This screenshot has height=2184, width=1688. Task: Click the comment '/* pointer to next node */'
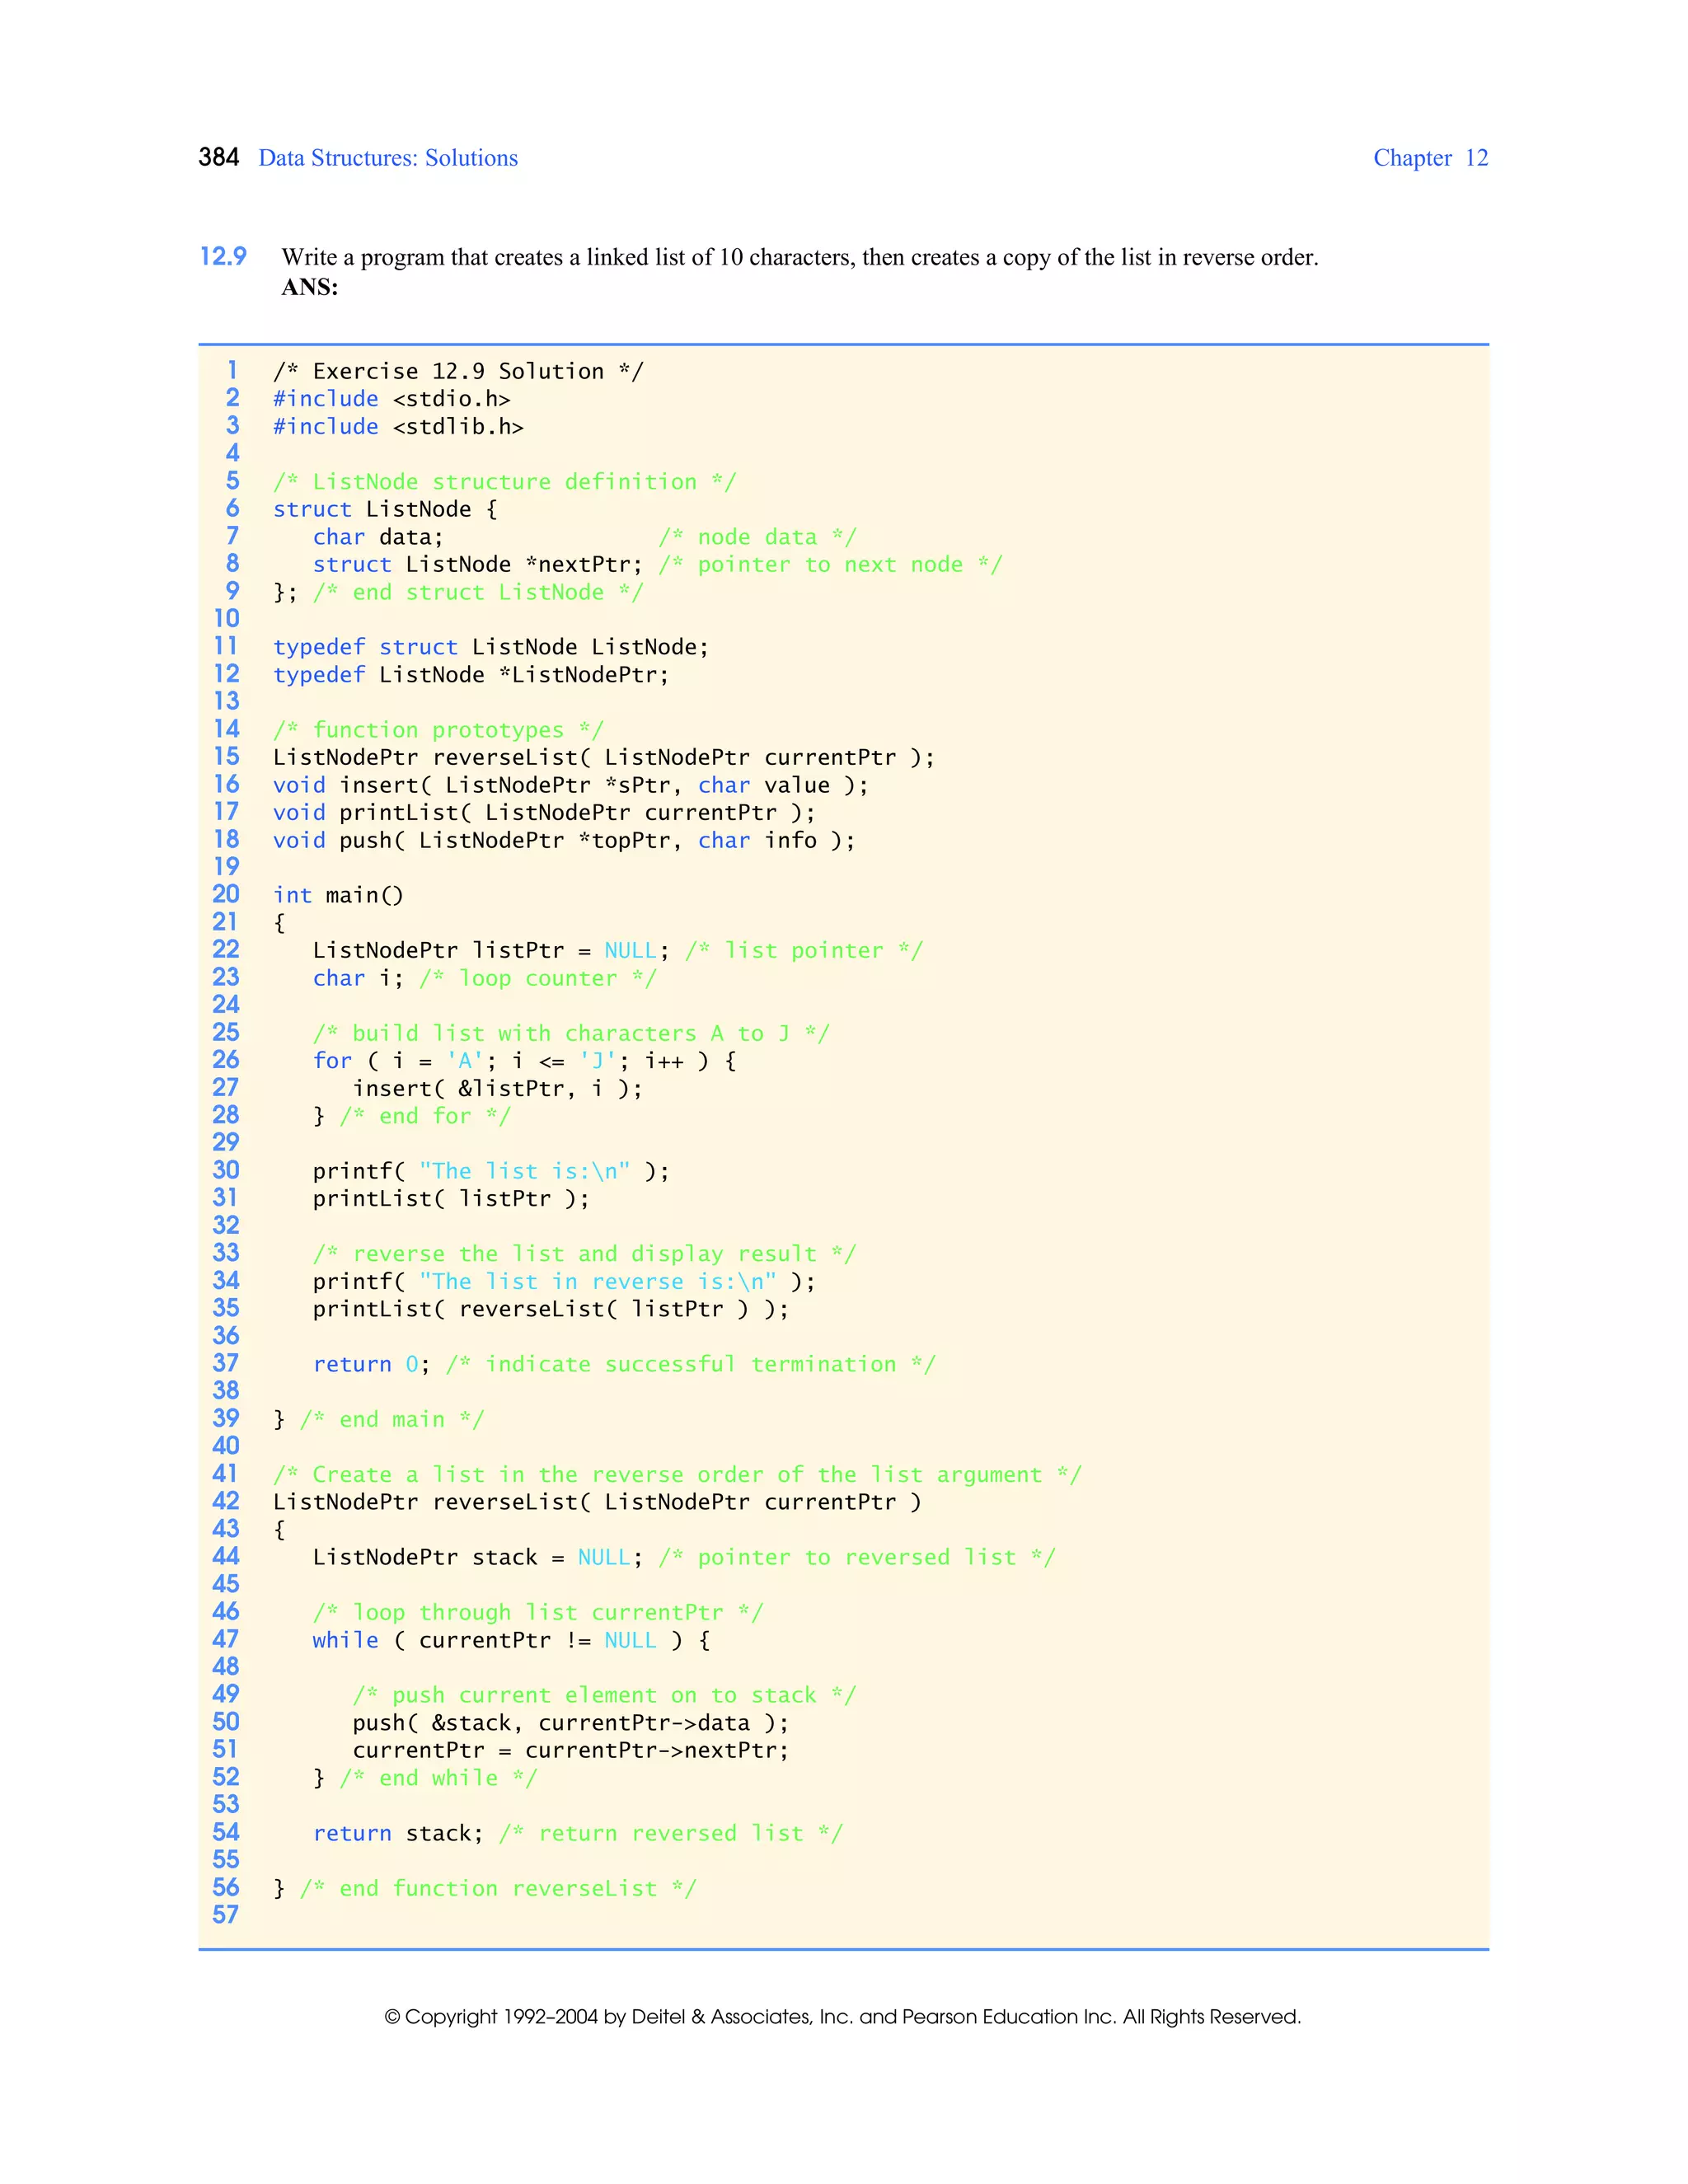click(830, 565)
